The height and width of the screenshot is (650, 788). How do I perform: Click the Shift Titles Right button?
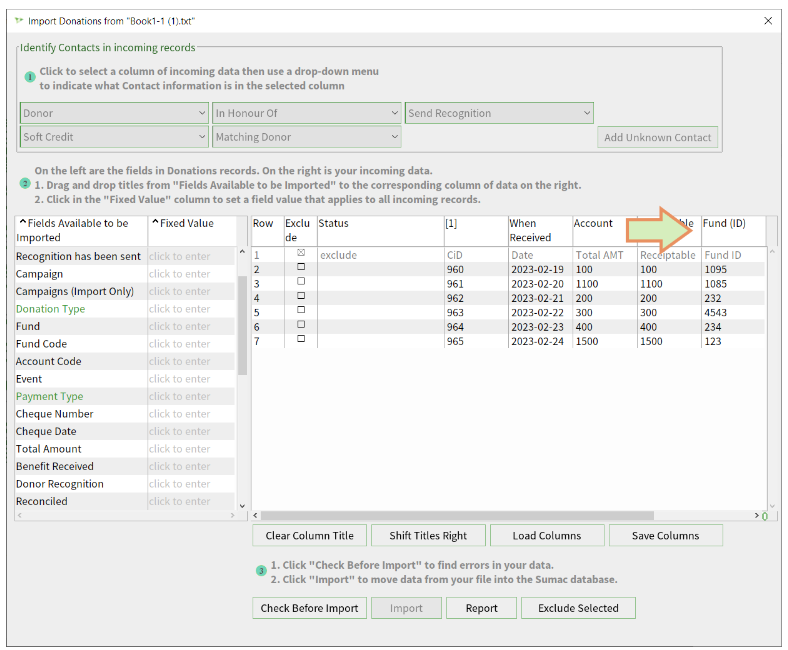(428, 535)
